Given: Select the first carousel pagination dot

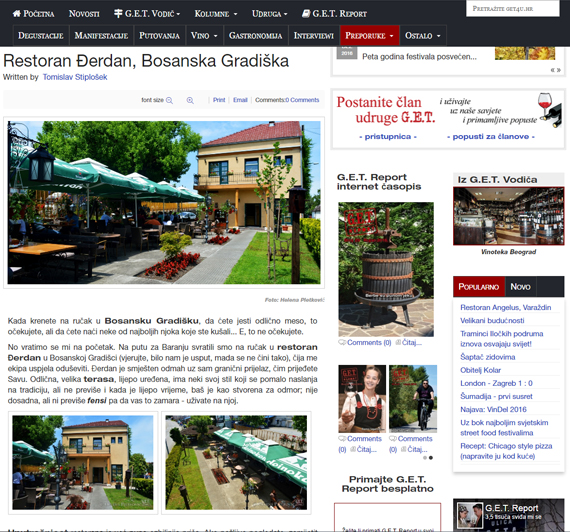Looking at the screenshot, I should point(425,458).
